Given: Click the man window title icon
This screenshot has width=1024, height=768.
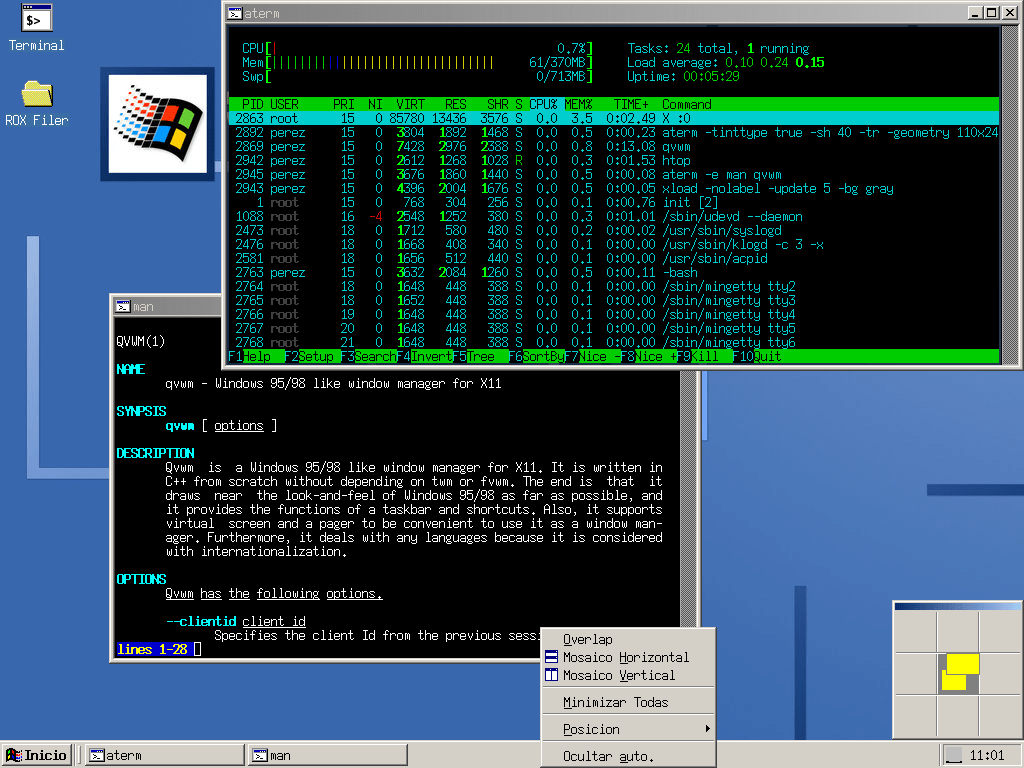Looking at the screenshot, I should [123, 306].
